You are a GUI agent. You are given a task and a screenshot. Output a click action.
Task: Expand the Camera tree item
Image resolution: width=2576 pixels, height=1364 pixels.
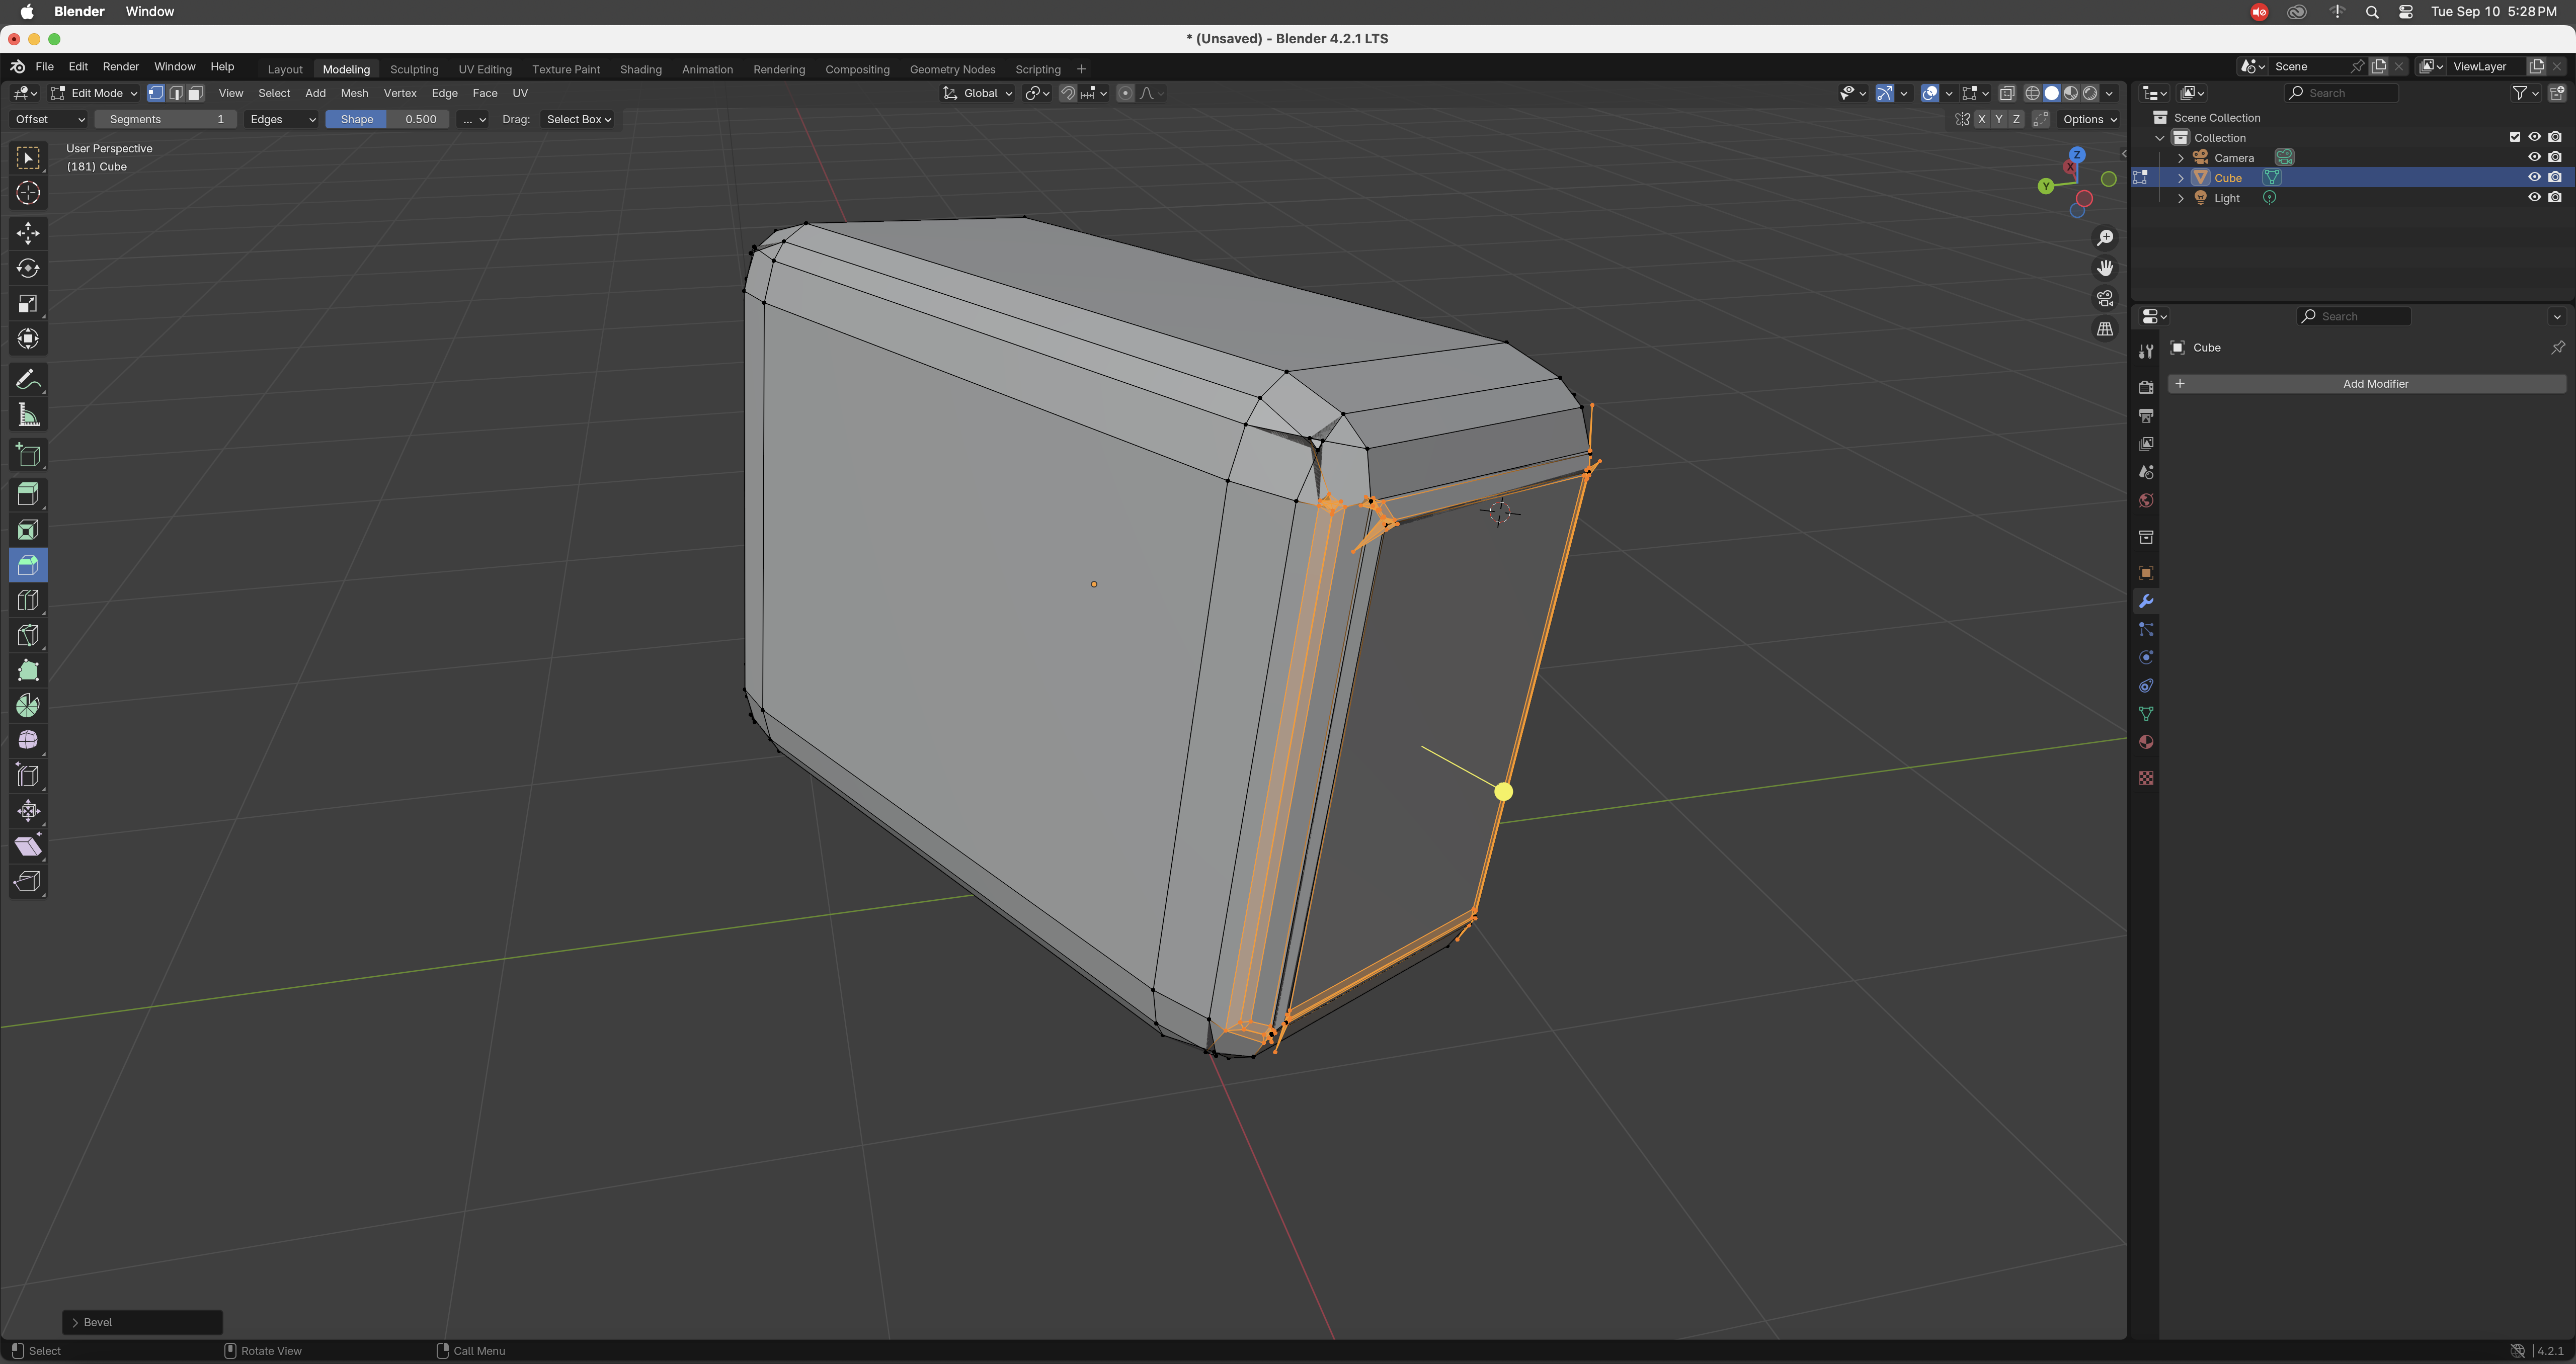[x=2181, y=158]
